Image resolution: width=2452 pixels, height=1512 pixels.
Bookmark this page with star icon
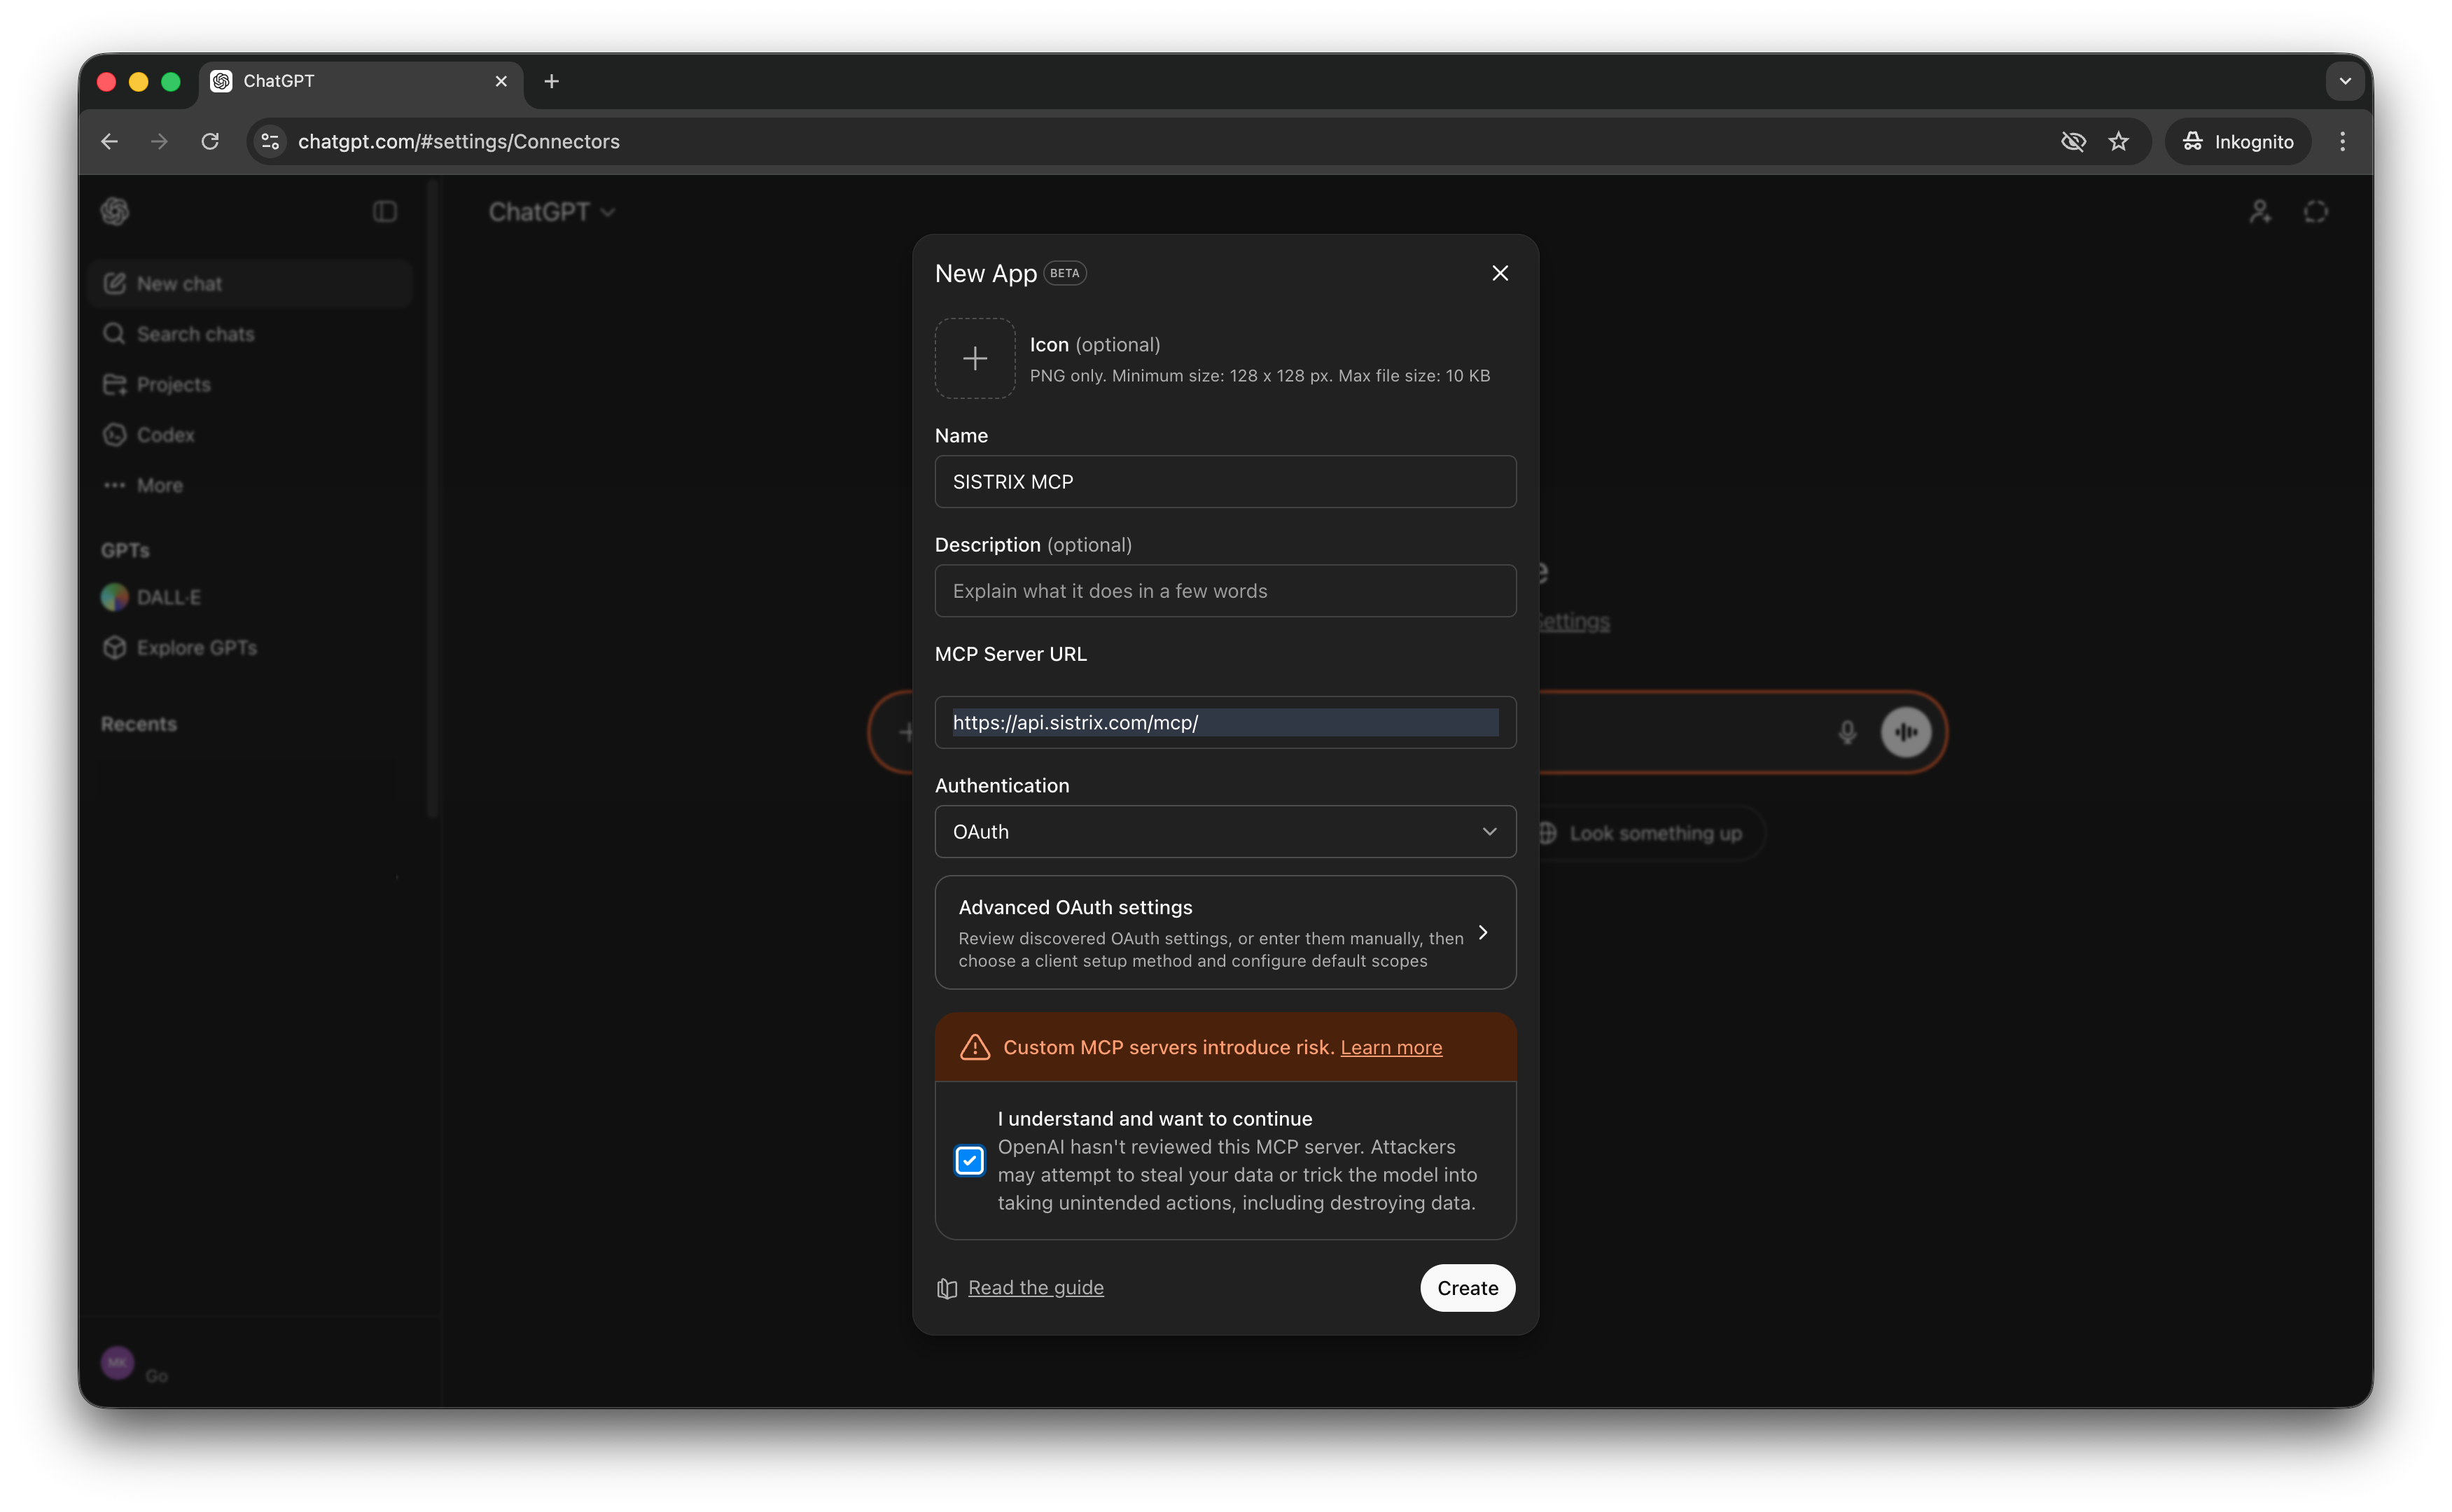point(2118,142)
